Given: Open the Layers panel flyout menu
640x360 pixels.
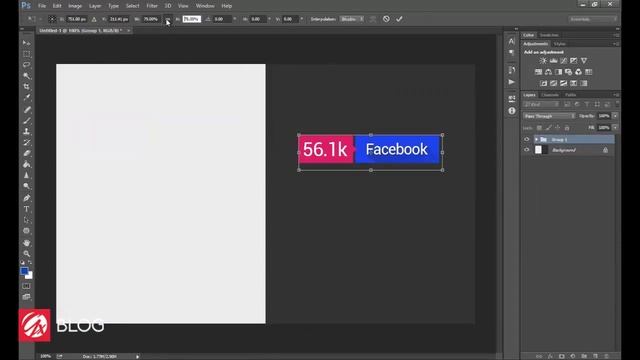Looking at the screenshot, I should 616,95.
